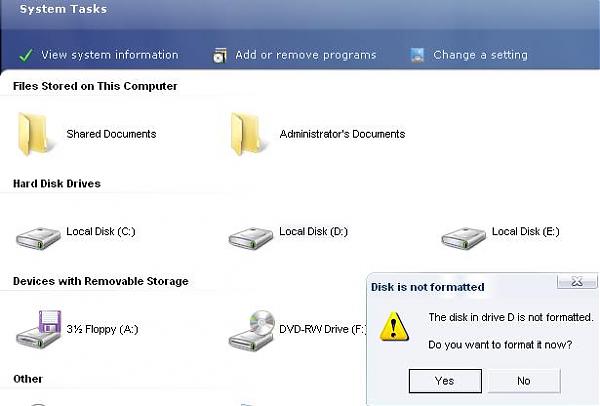
Task: Open the Change a setting link
Action: point(480,55)
